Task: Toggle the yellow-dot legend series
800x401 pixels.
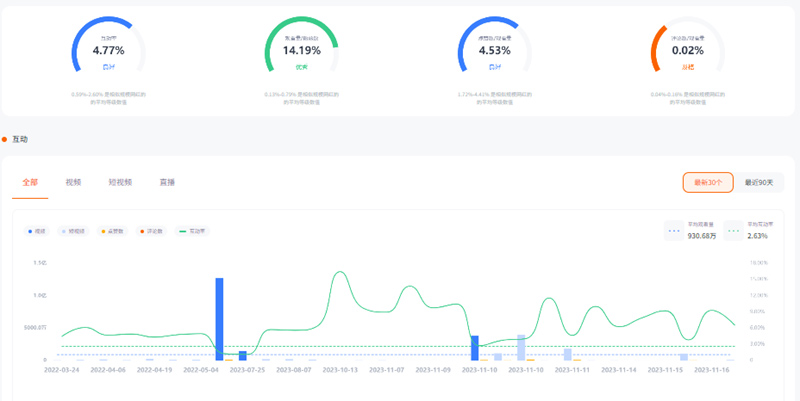Action: (x=115, y=231)
